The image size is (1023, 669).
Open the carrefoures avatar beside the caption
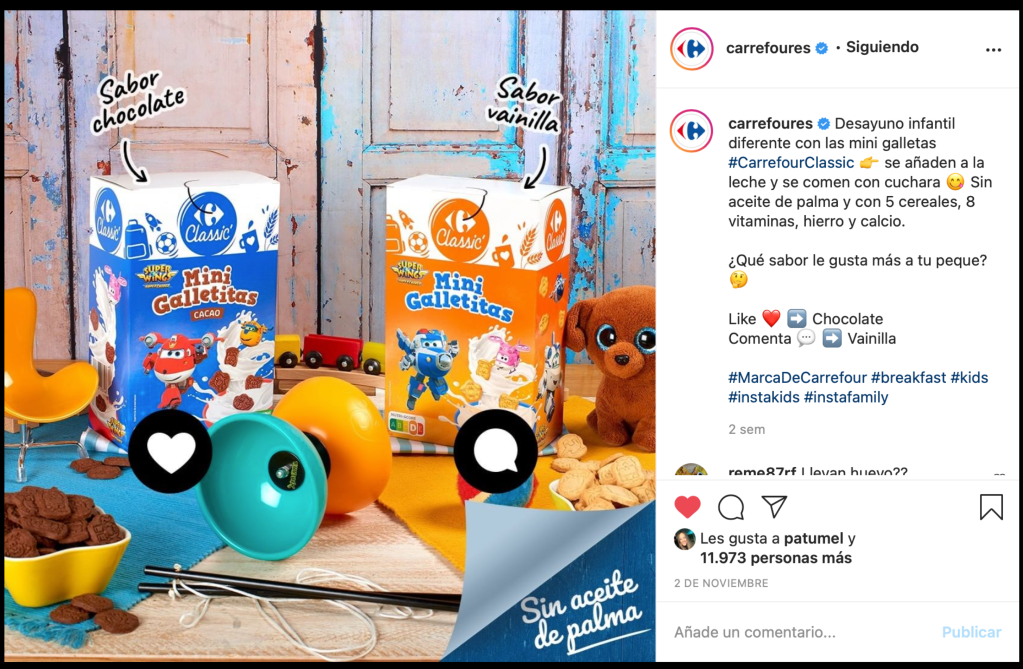point(692,131)
